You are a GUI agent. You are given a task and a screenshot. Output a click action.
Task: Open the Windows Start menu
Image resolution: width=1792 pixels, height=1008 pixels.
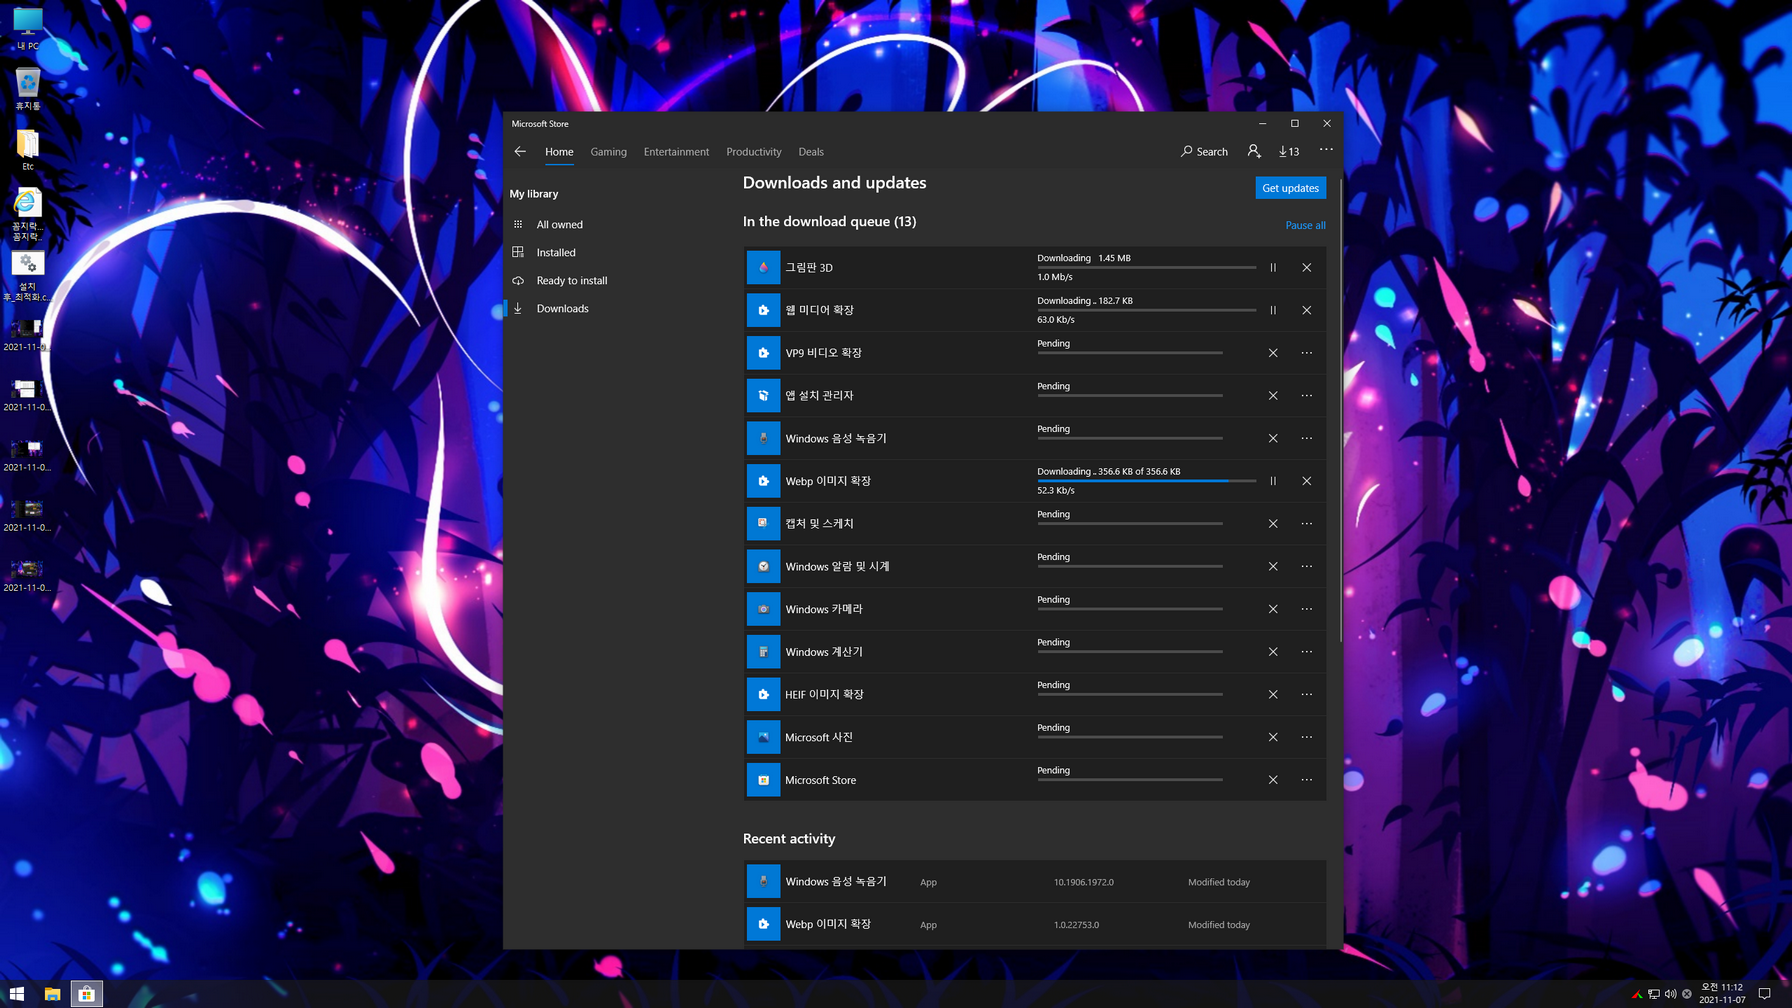17,993
